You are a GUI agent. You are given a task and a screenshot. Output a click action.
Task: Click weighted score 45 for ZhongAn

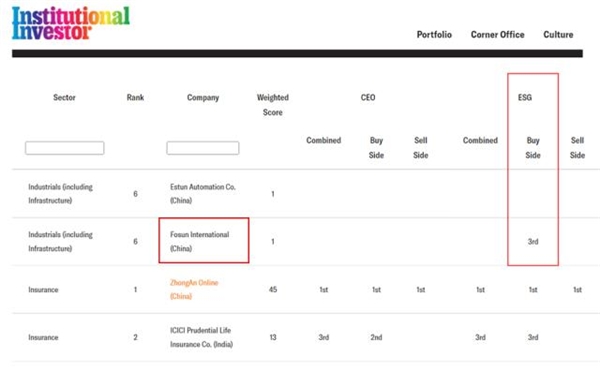pos(273,290)
